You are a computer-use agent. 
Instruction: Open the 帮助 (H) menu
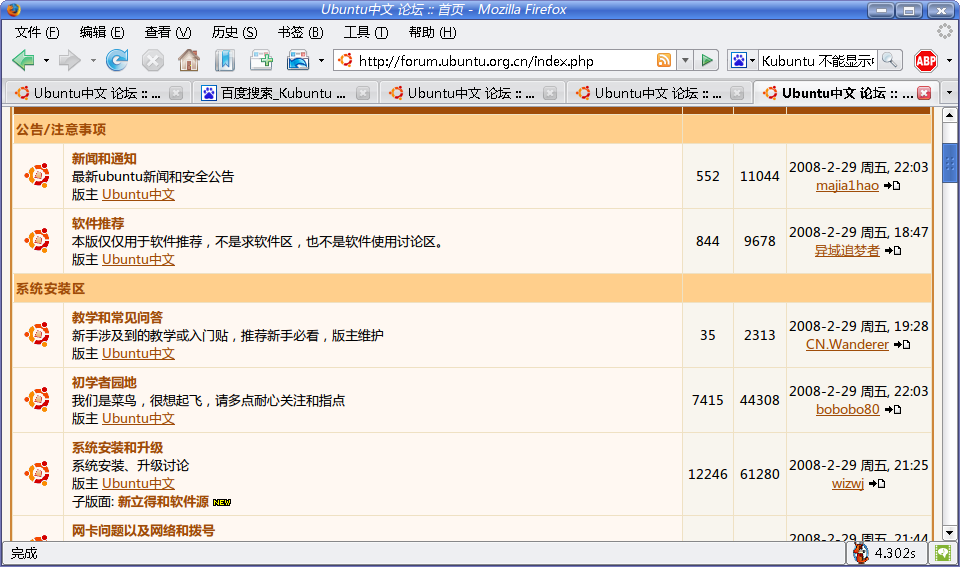click(432, 32)
